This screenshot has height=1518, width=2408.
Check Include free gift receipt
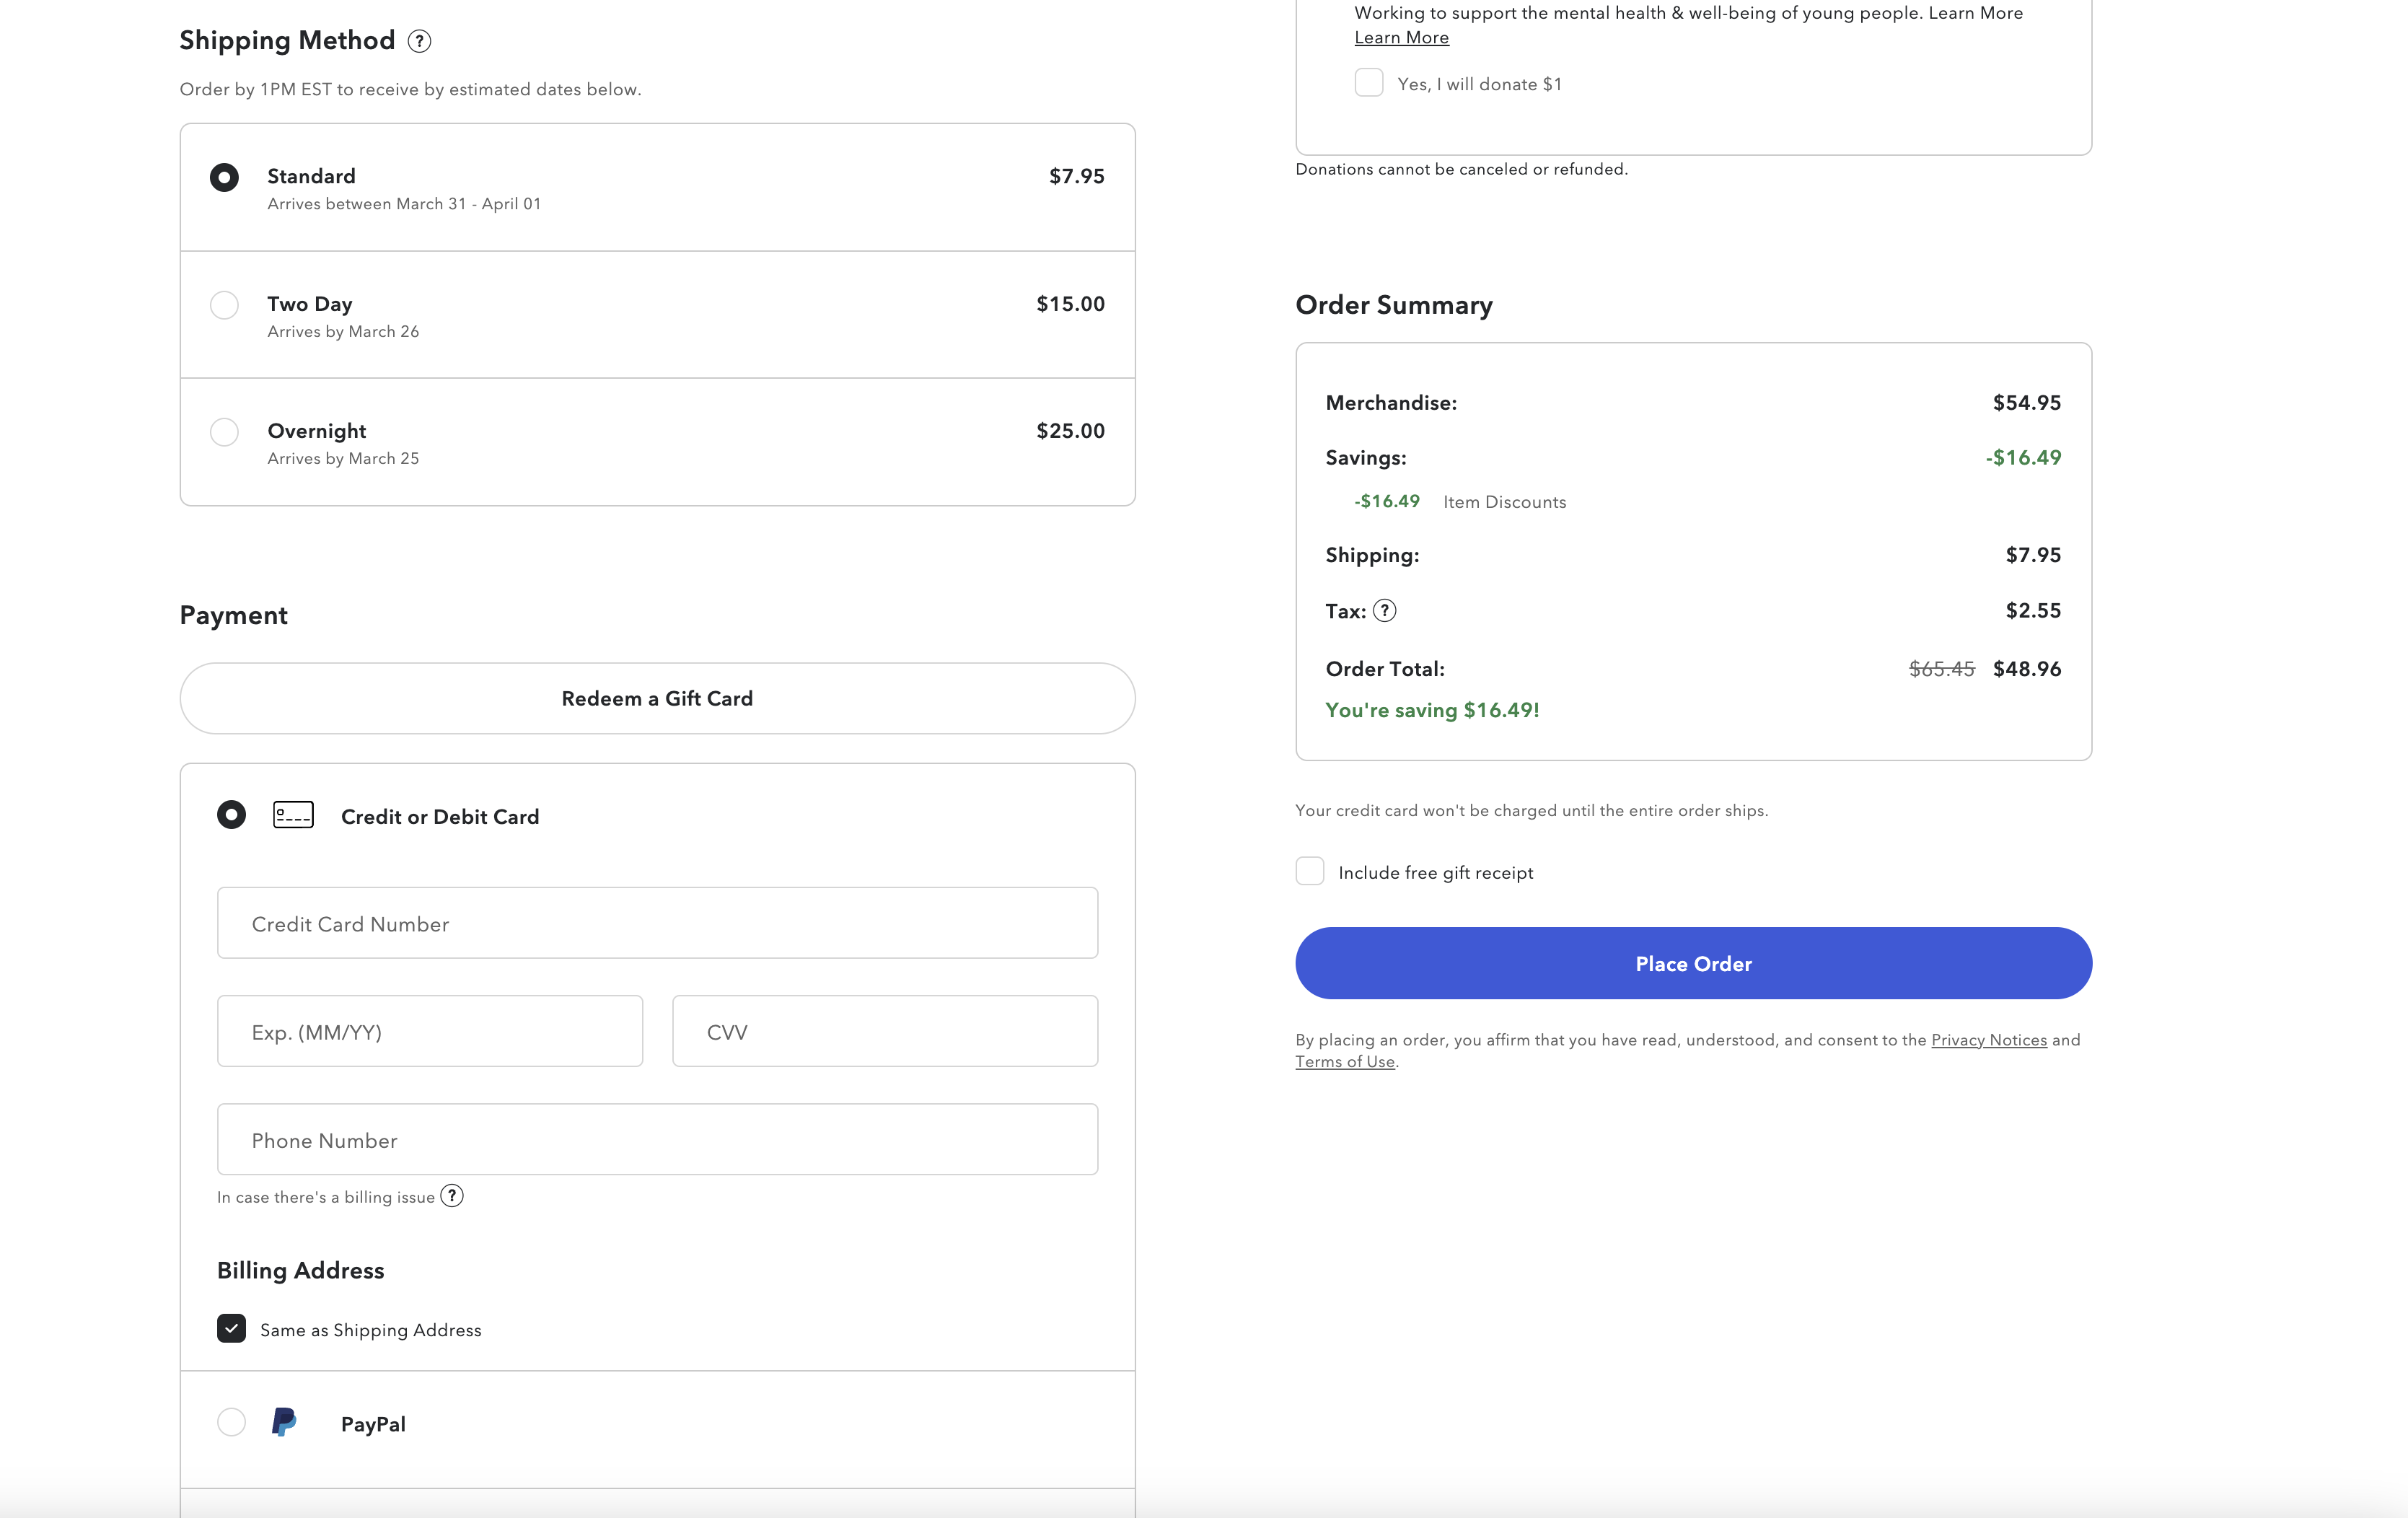coord(1309,871)
